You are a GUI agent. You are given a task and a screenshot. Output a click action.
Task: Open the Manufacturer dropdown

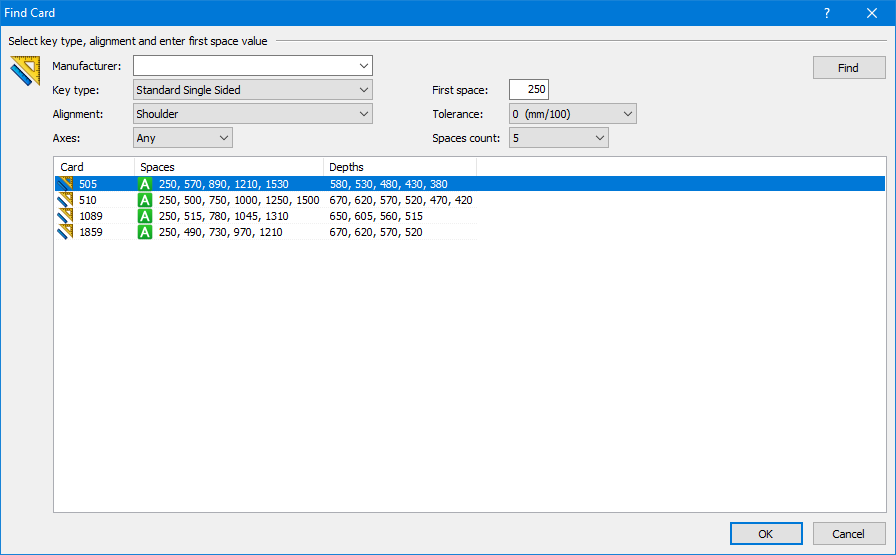[363, 66]
